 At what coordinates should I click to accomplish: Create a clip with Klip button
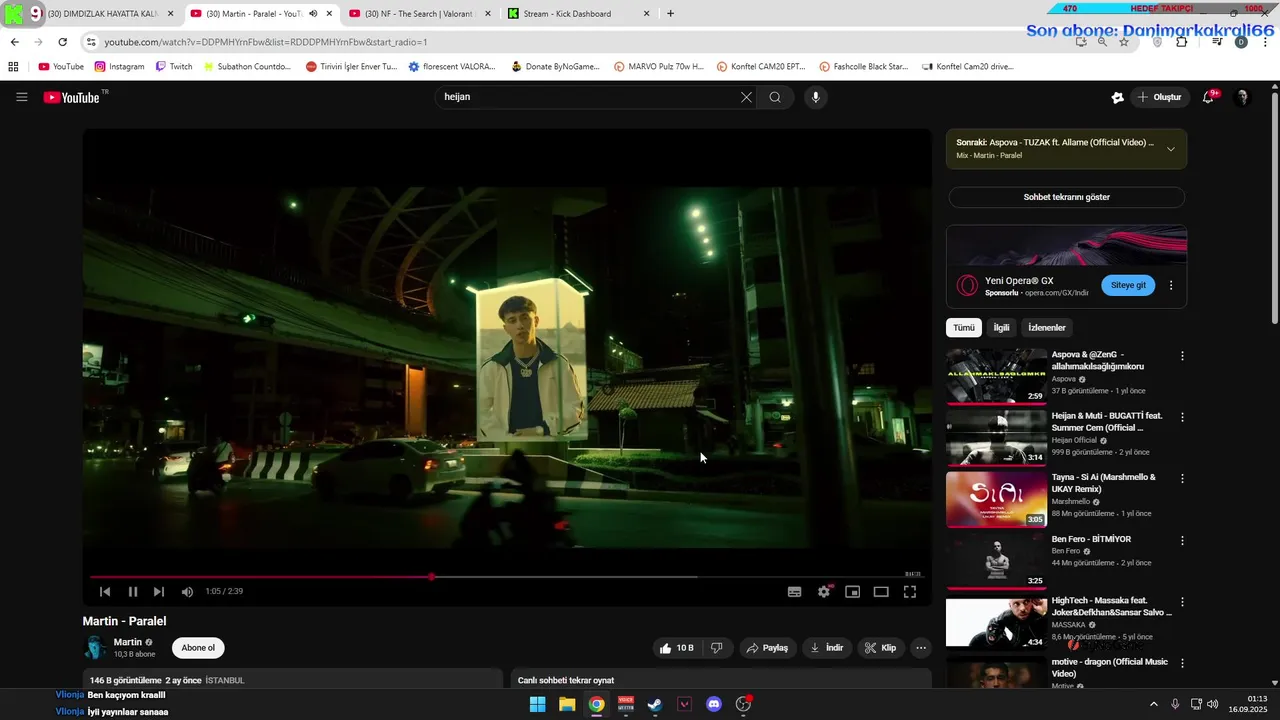881,648
